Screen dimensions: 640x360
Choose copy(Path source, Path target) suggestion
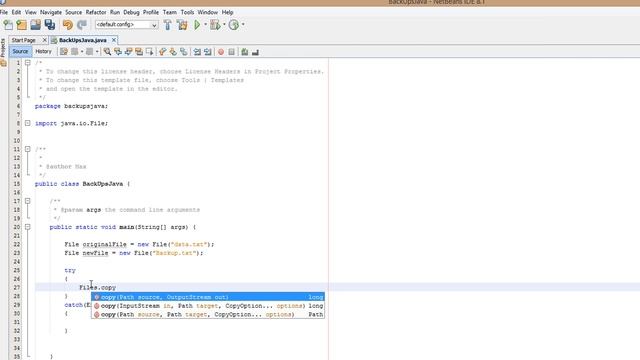(208, 315)
